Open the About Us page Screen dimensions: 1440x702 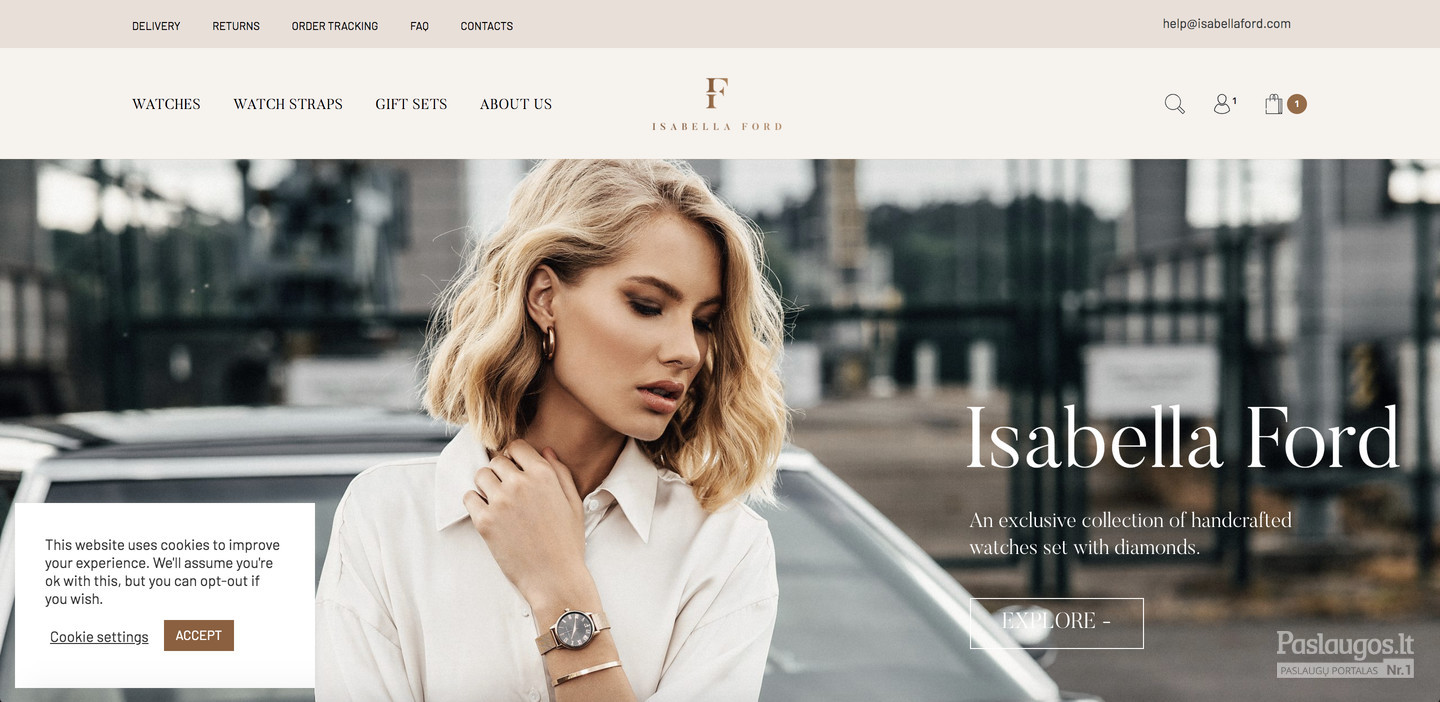coord(516,104)
